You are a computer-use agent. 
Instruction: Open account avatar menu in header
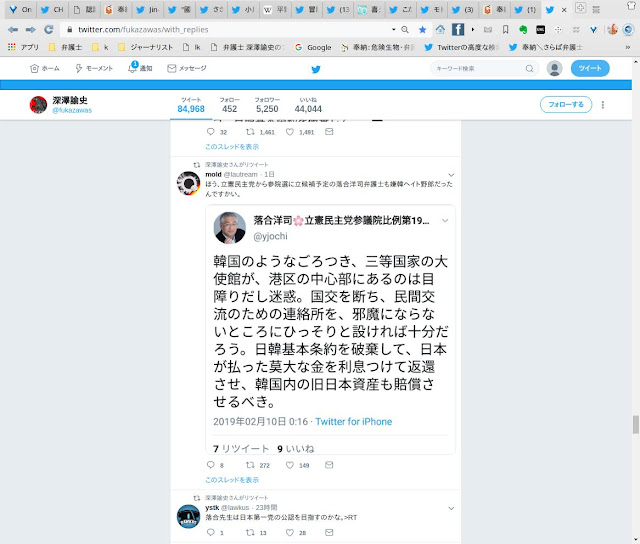tap(554, 68)
